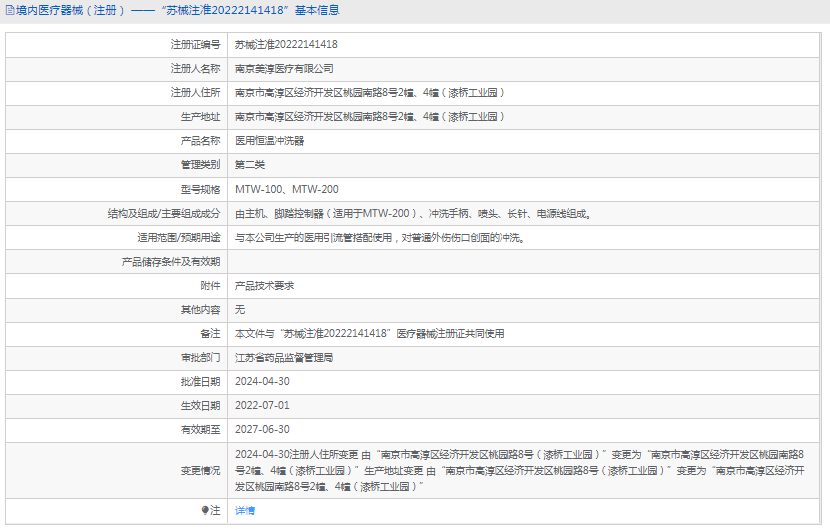
Task: Click the 生产地址 address value
Action: [x=369, y=117]
